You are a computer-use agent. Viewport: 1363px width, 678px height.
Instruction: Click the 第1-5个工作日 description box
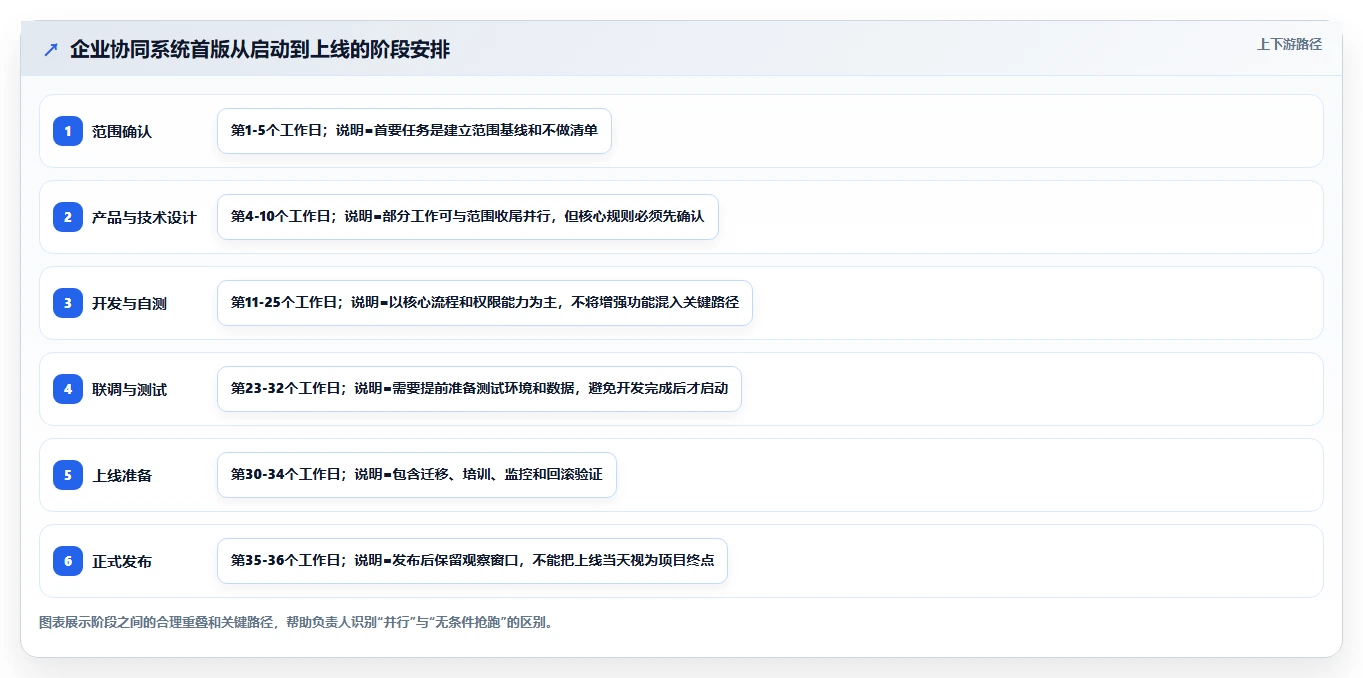point(414,131)
